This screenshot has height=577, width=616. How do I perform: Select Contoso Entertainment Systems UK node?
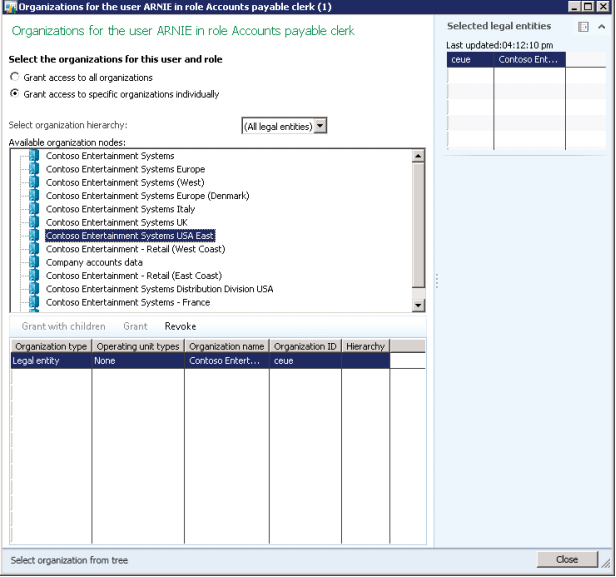[x=117, y=222]
